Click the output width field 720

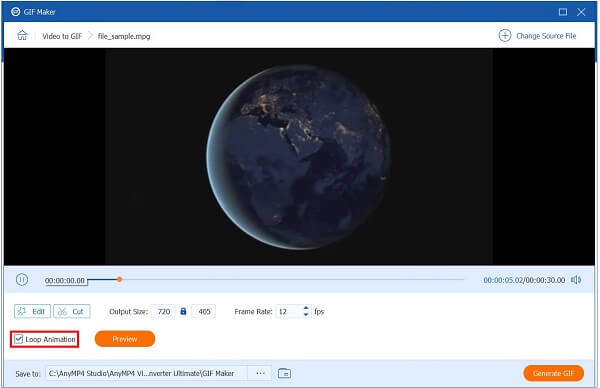click(163, 311)
